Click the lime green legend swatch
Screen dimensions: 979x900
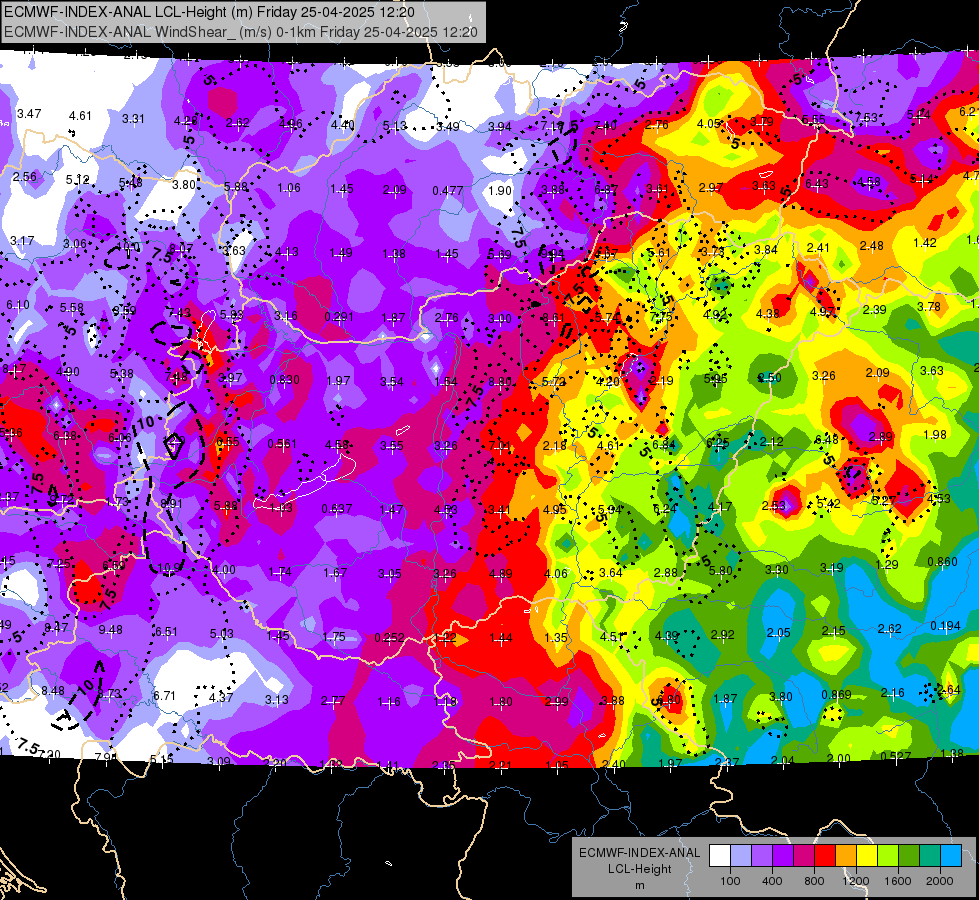pos(888,856)
